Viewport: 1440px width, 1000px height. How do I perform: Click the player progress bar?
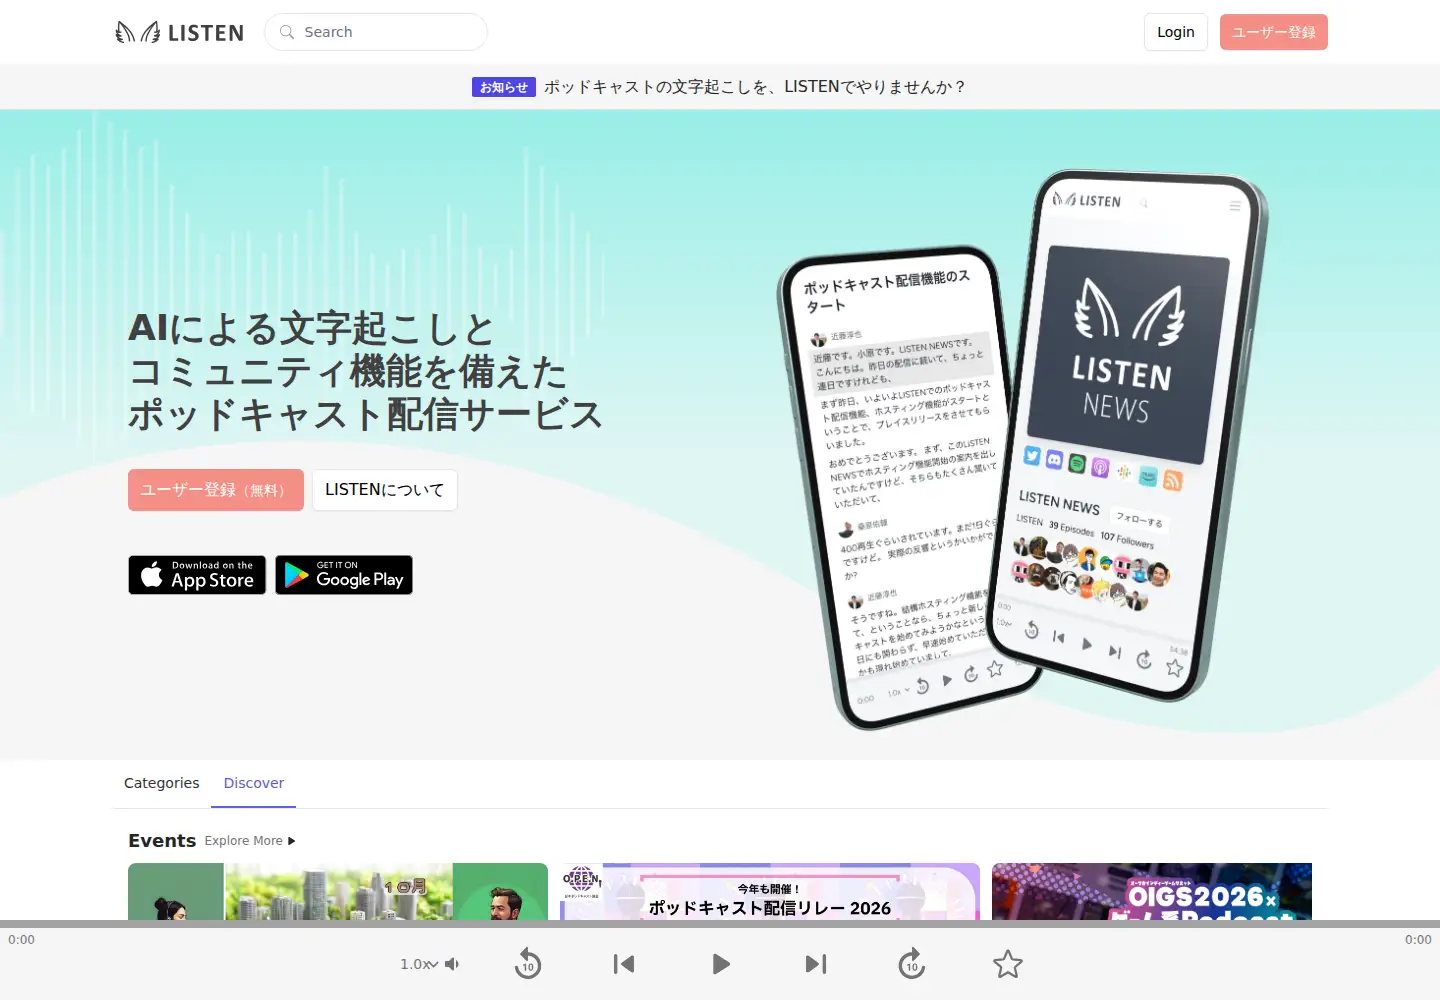(720, 924)
